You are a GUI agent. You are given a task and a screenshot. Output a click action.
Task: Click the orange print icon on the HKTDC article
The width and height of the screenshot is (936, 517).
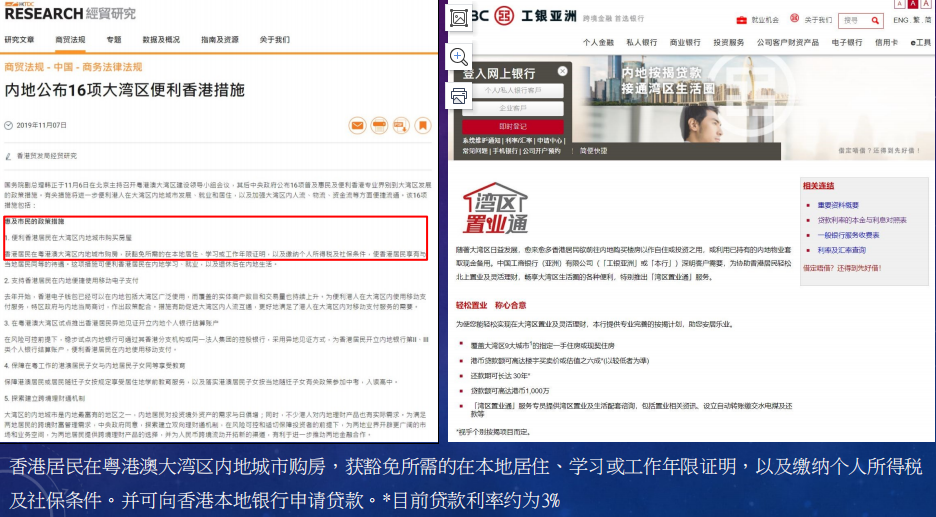(379, 125)
